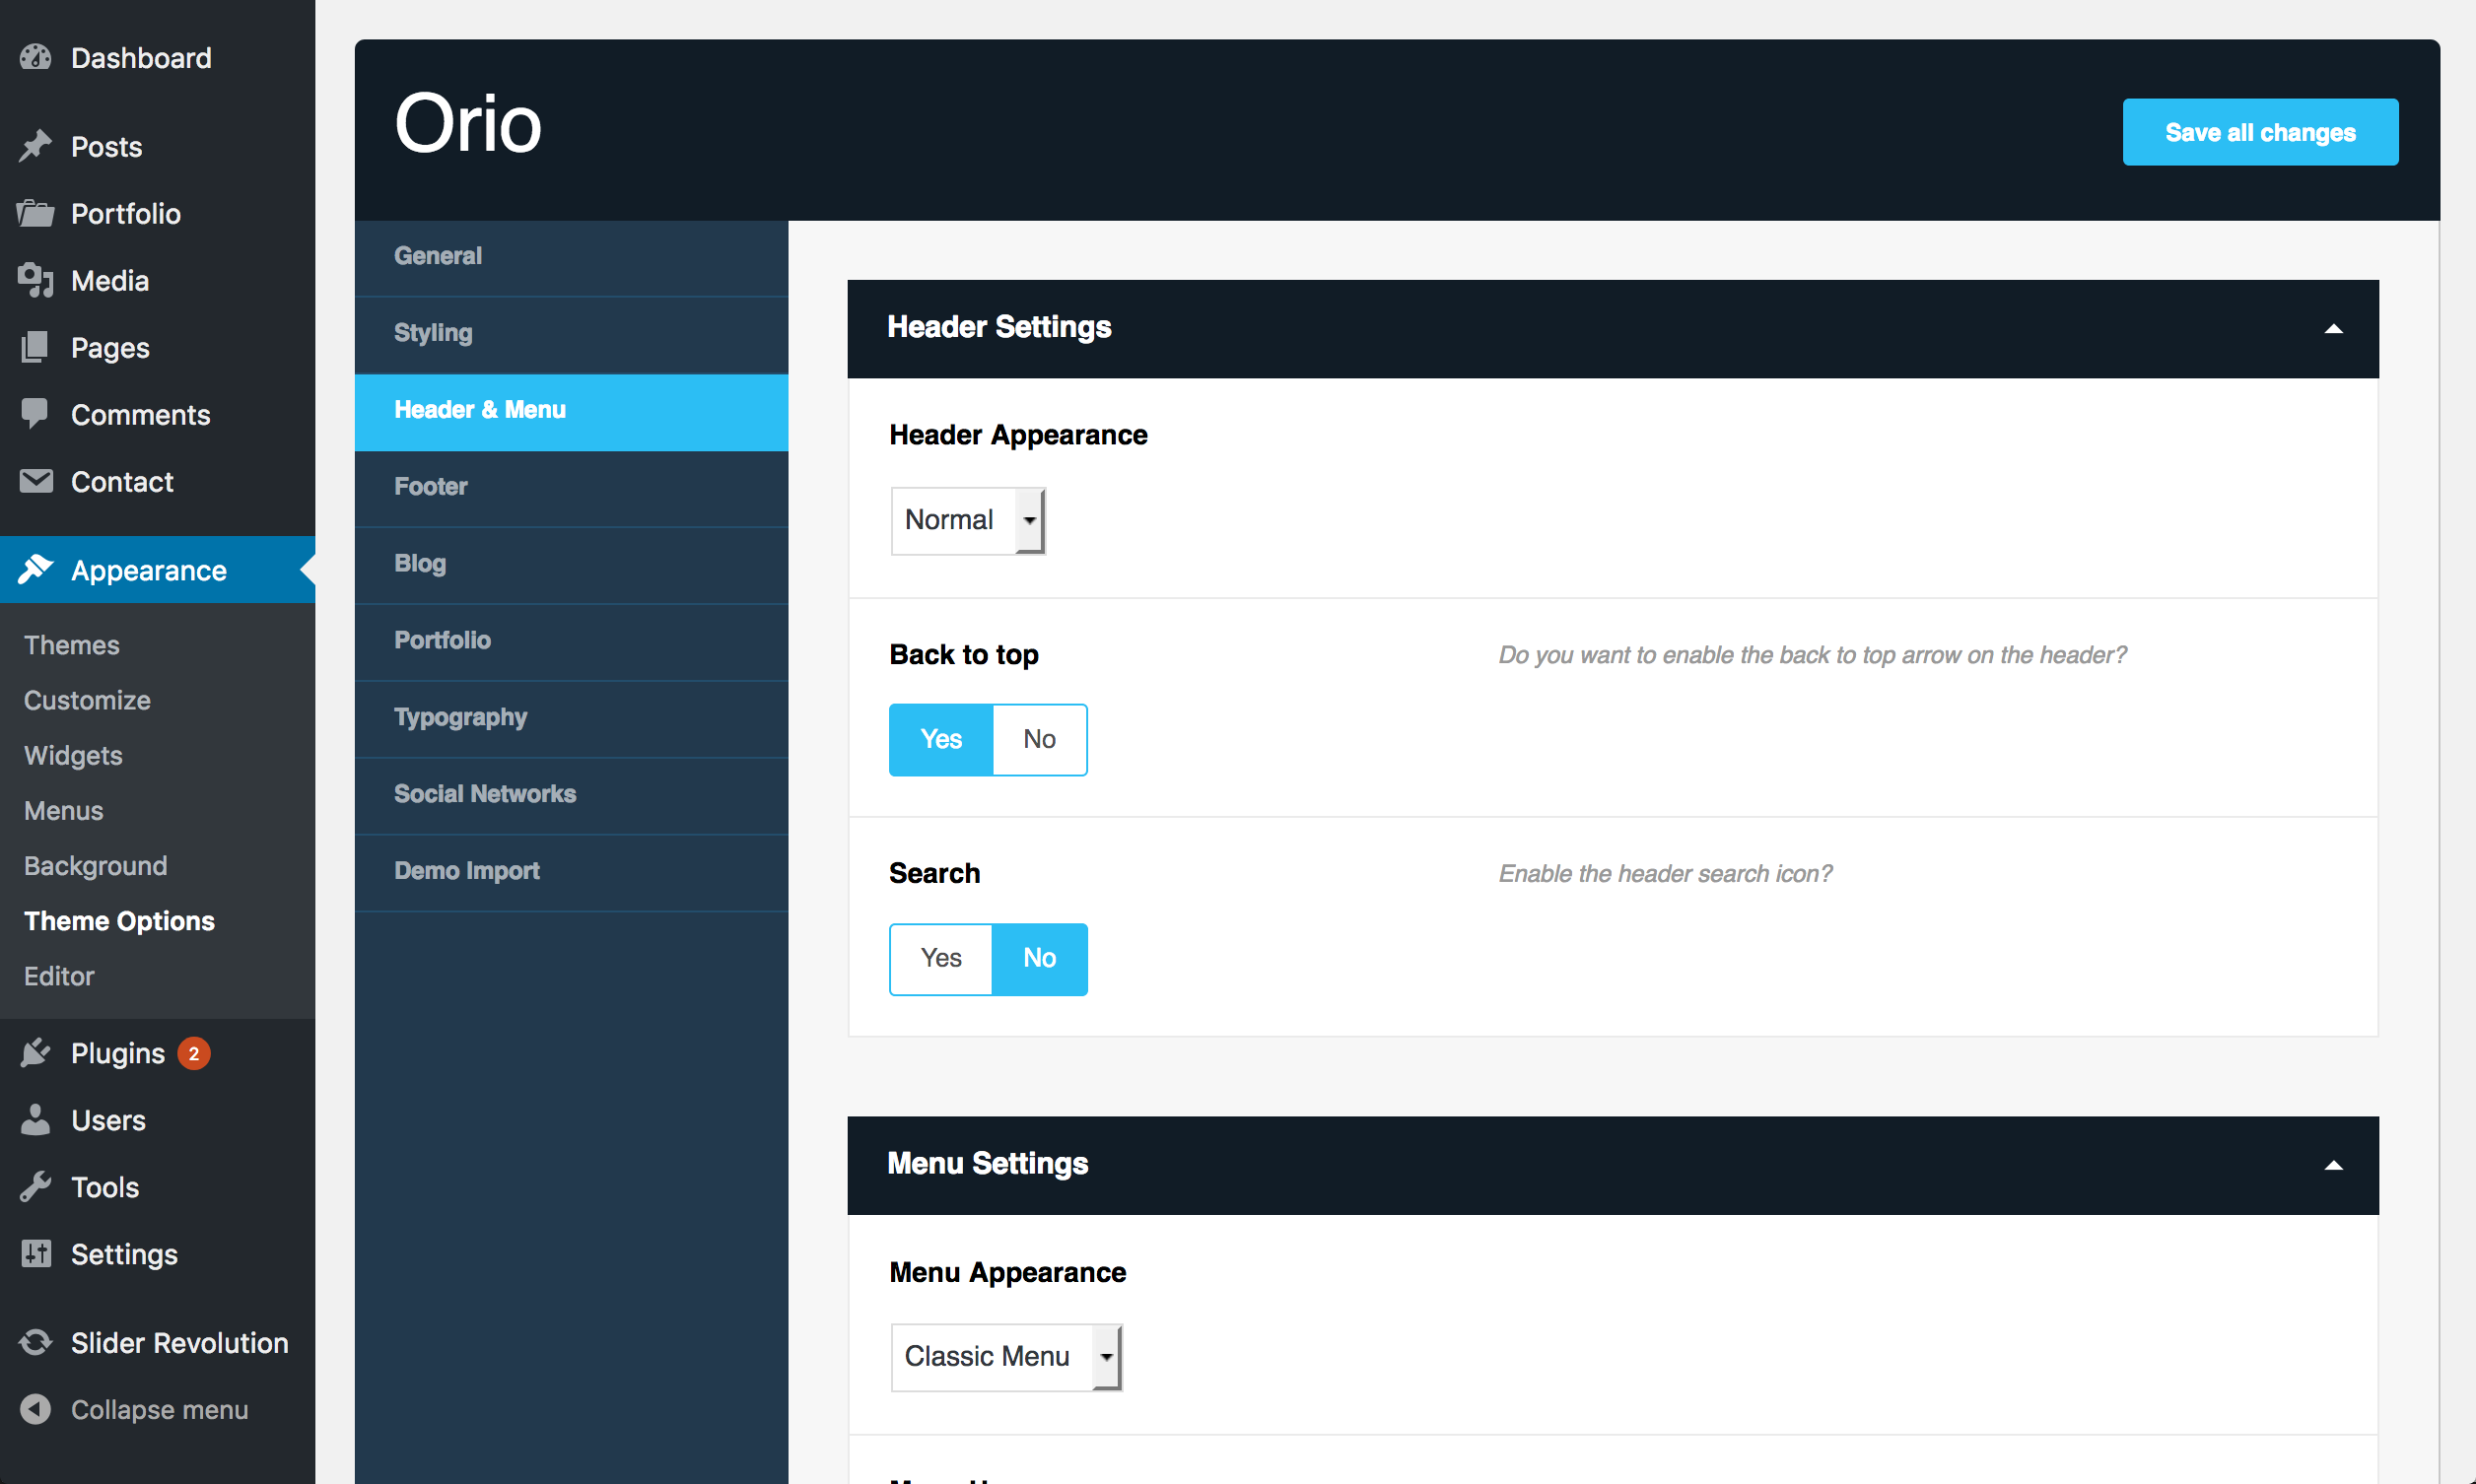Image resolution: width=2476 pixels, height=1484 pixels.
Task: Open the Blog options tab
Action: pyautogui.click(x=571, y=565)
